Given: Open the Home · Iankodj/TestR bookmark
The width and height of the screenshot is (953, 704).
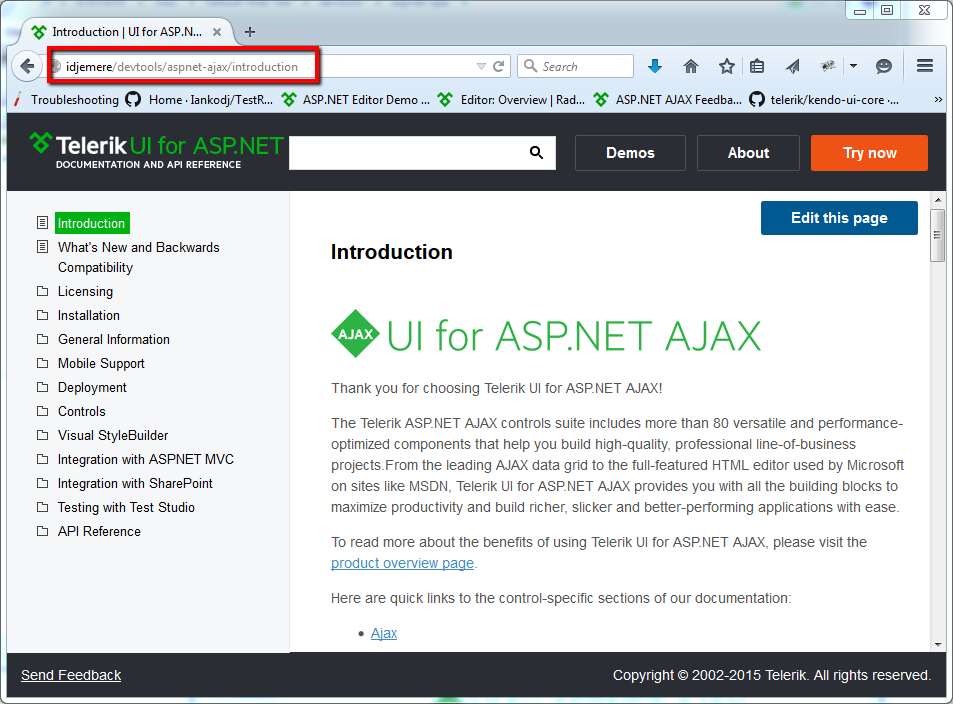Looking at the screenshot, I should pyautogui.click(x=200, y=100).
